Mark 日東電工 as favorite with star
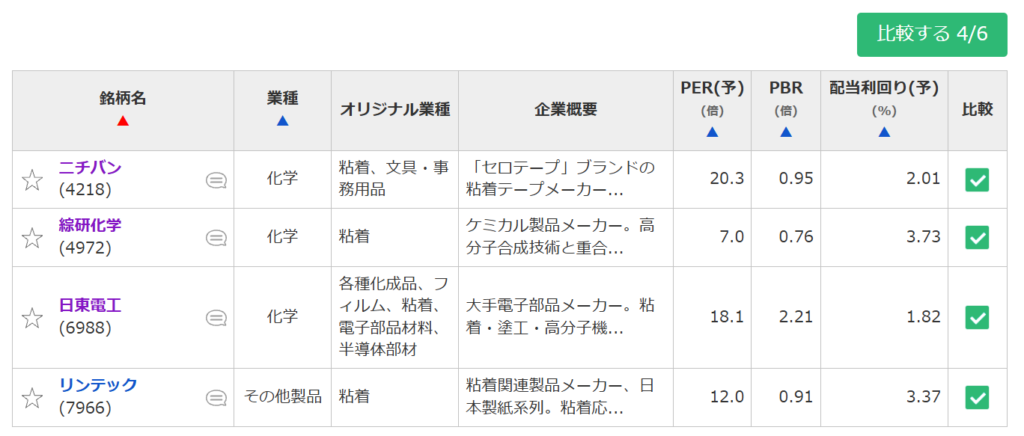The width and height of the screenshot is (1024, 436). tap(32, 318)
